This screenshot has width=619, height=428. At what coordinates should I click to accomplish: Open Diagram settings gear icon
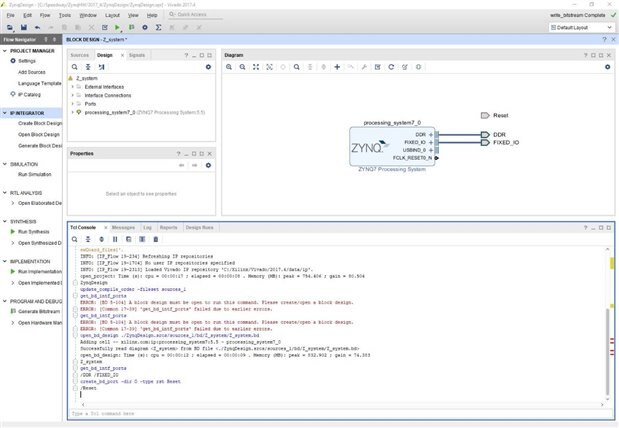607,67
